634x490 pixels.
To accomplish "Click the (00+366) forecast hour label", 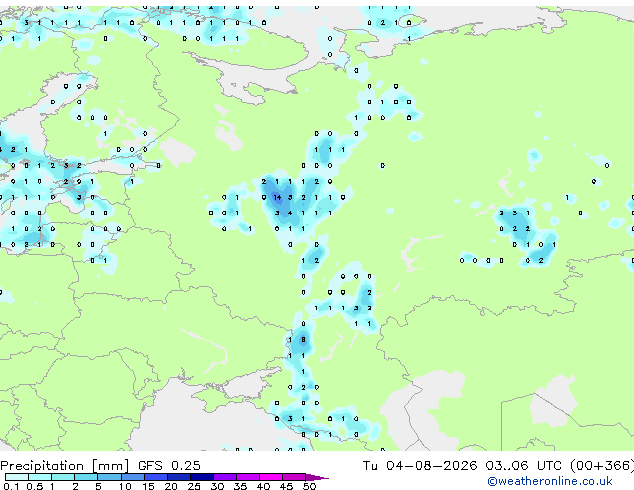I will tap(602, 466).
